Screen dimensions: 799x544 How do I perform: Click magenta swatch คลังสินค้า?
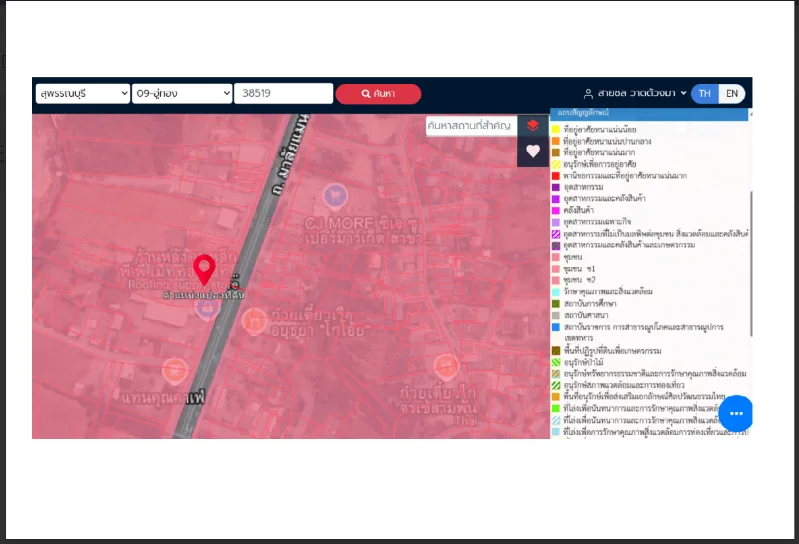coord(556,210)
